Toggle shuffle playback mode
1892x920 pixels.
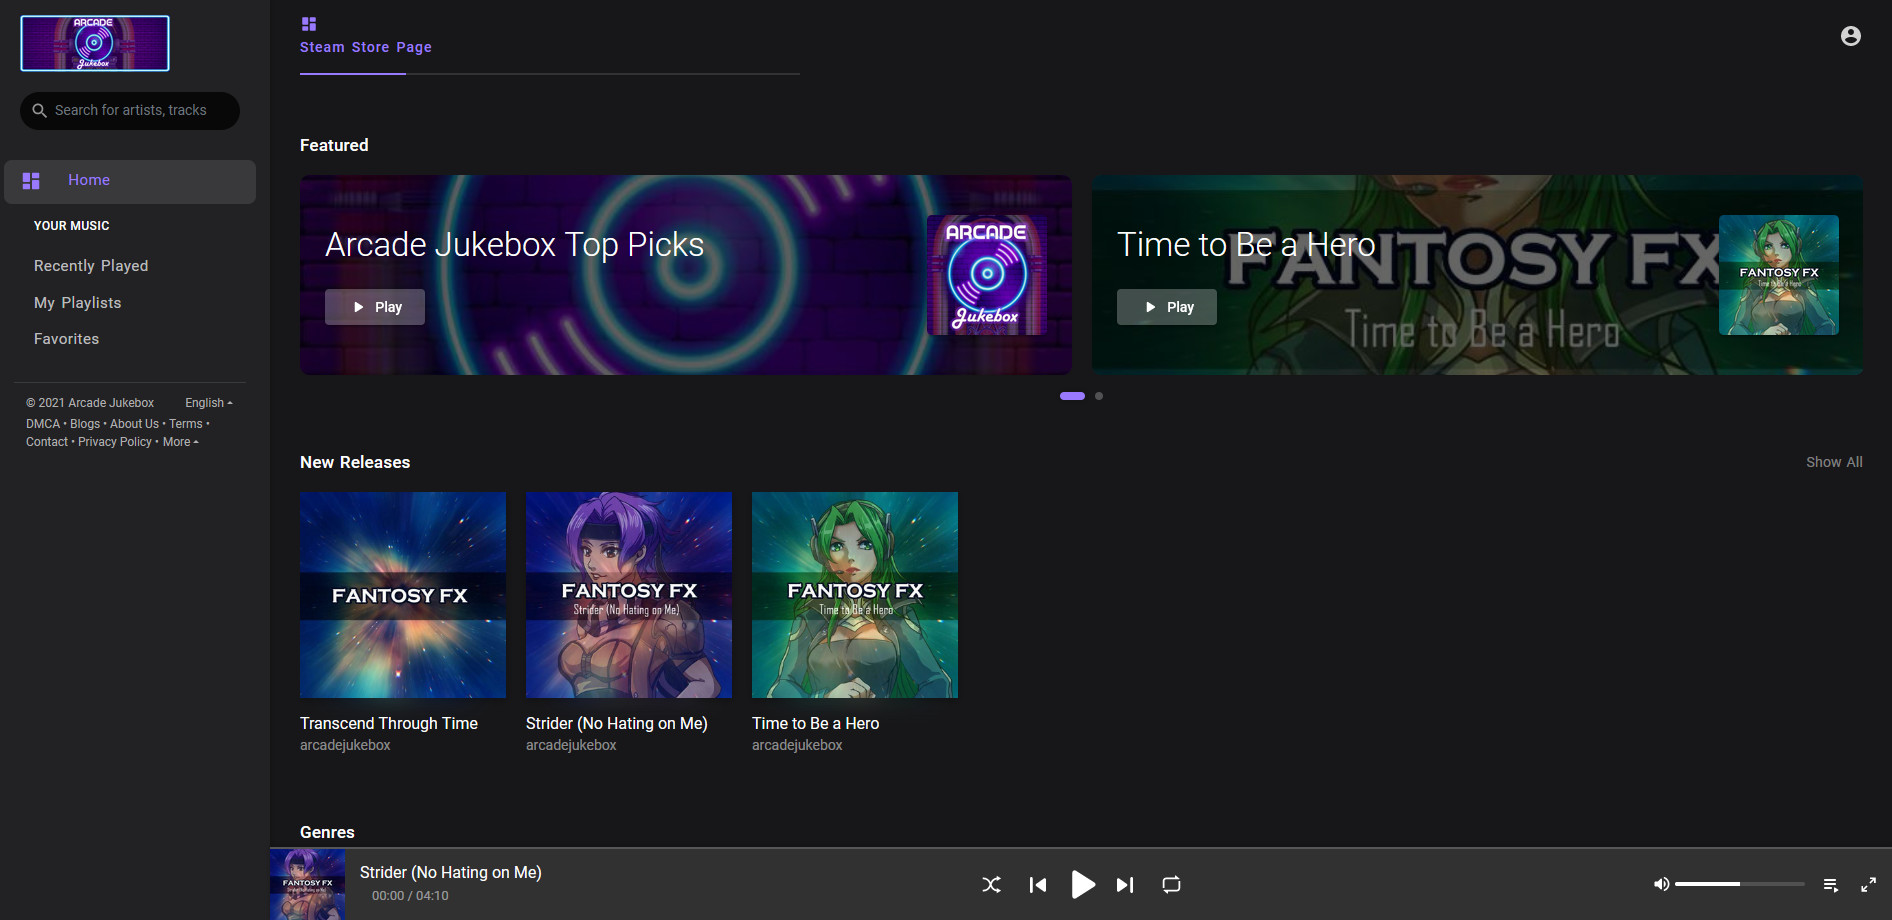click(x=991, y=884)
